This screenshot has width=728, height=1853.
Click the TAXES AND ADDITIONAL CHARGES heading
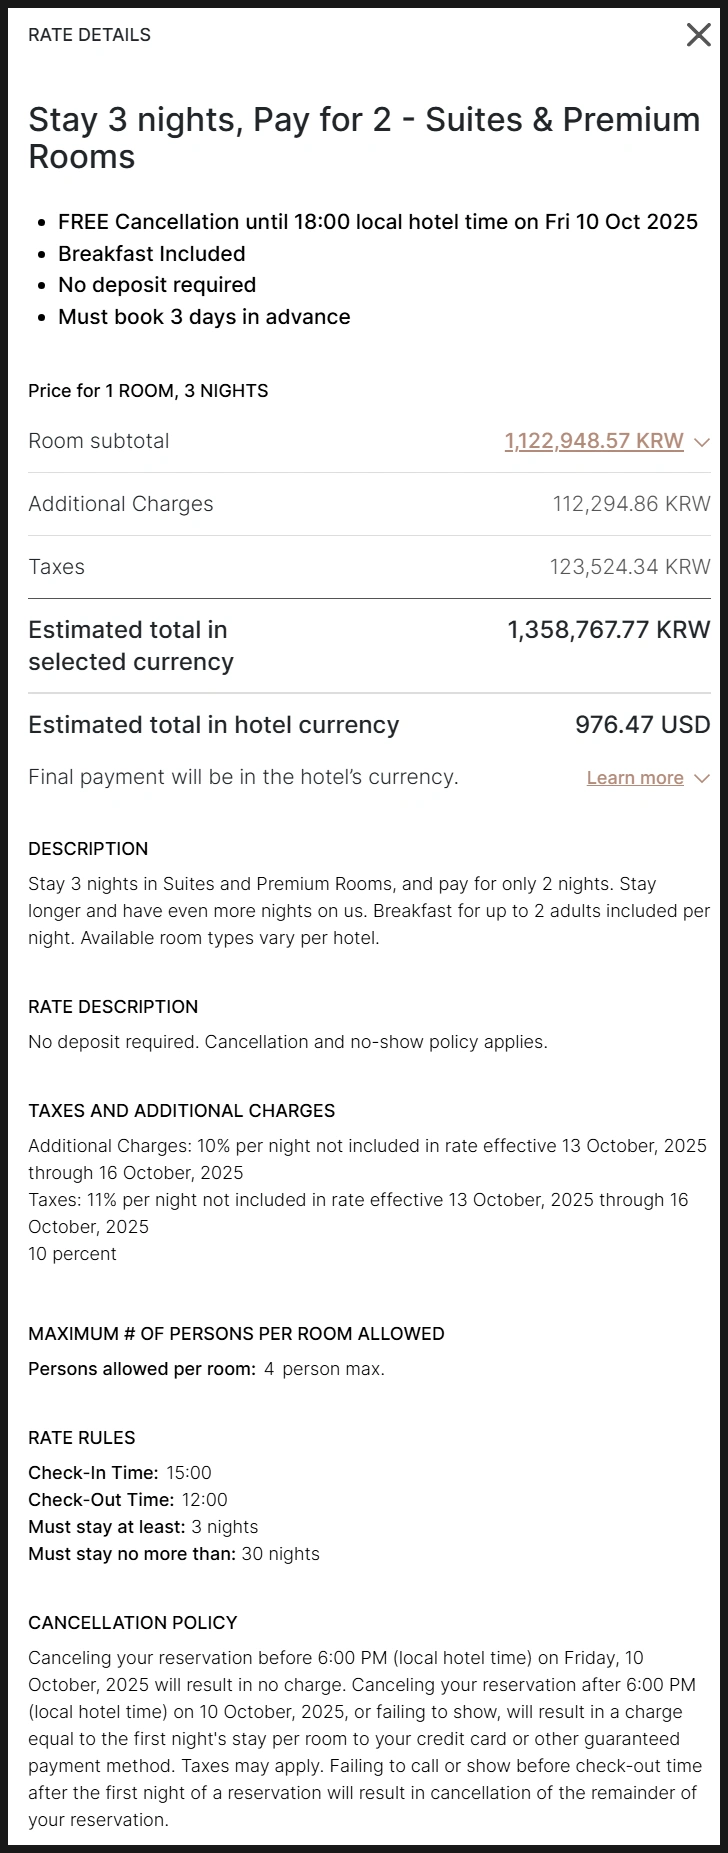181,1111
